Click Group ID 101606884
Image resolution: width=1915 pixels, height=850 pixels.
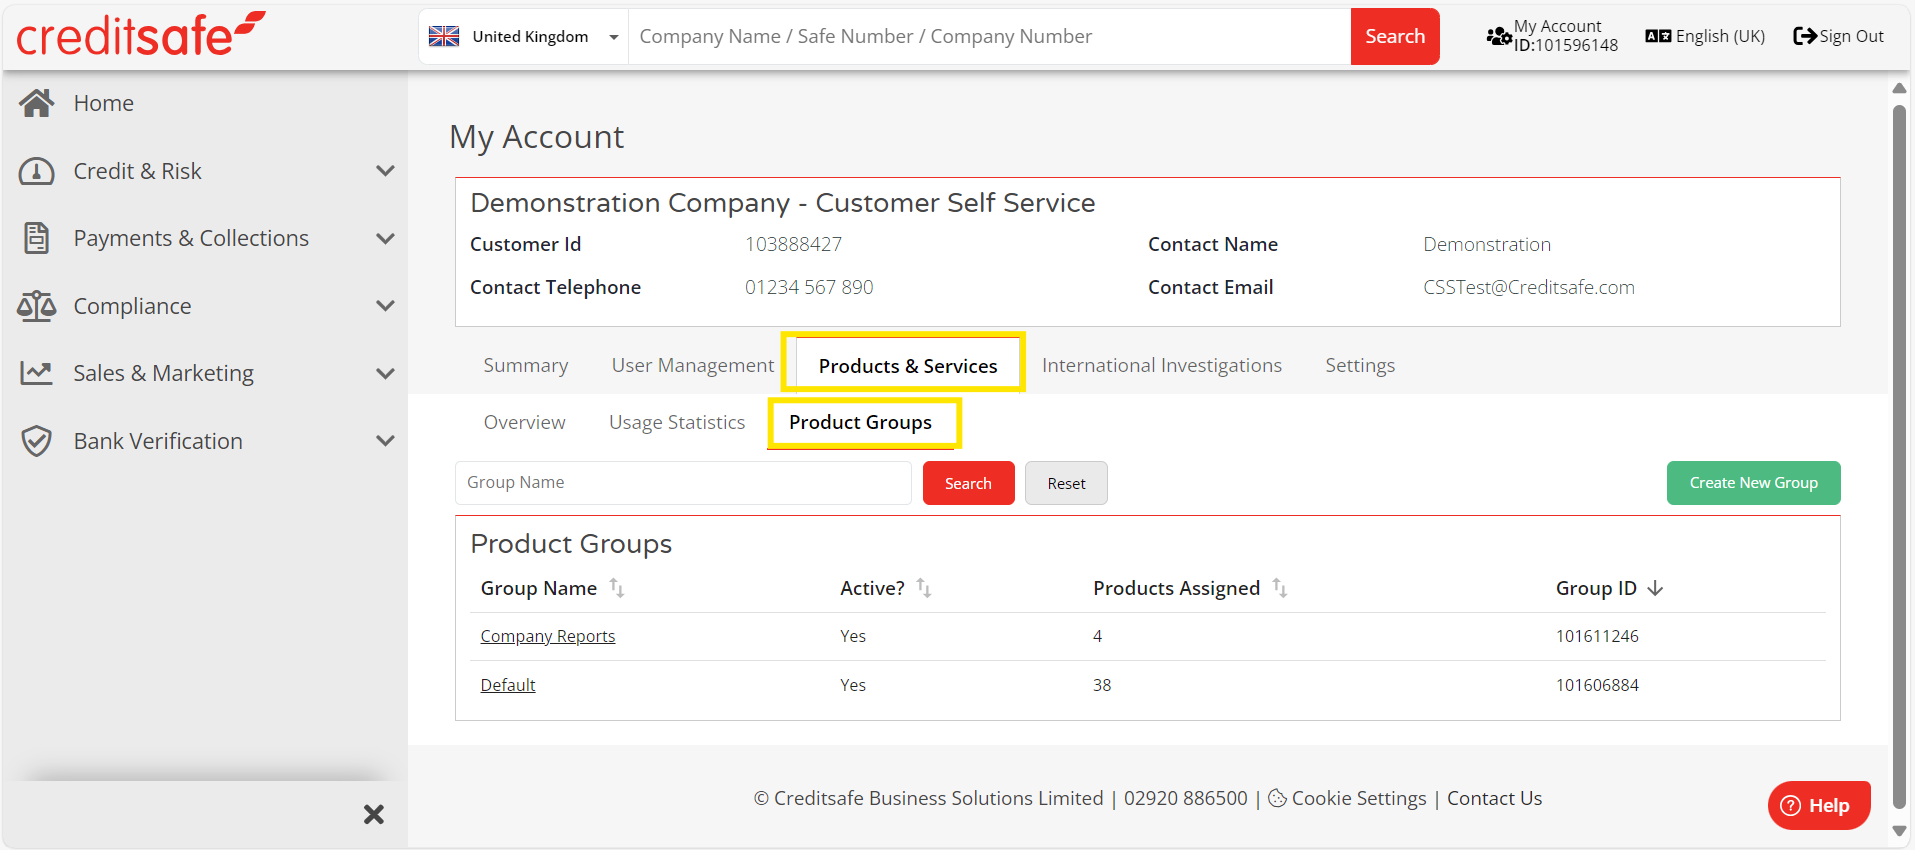1597,685
